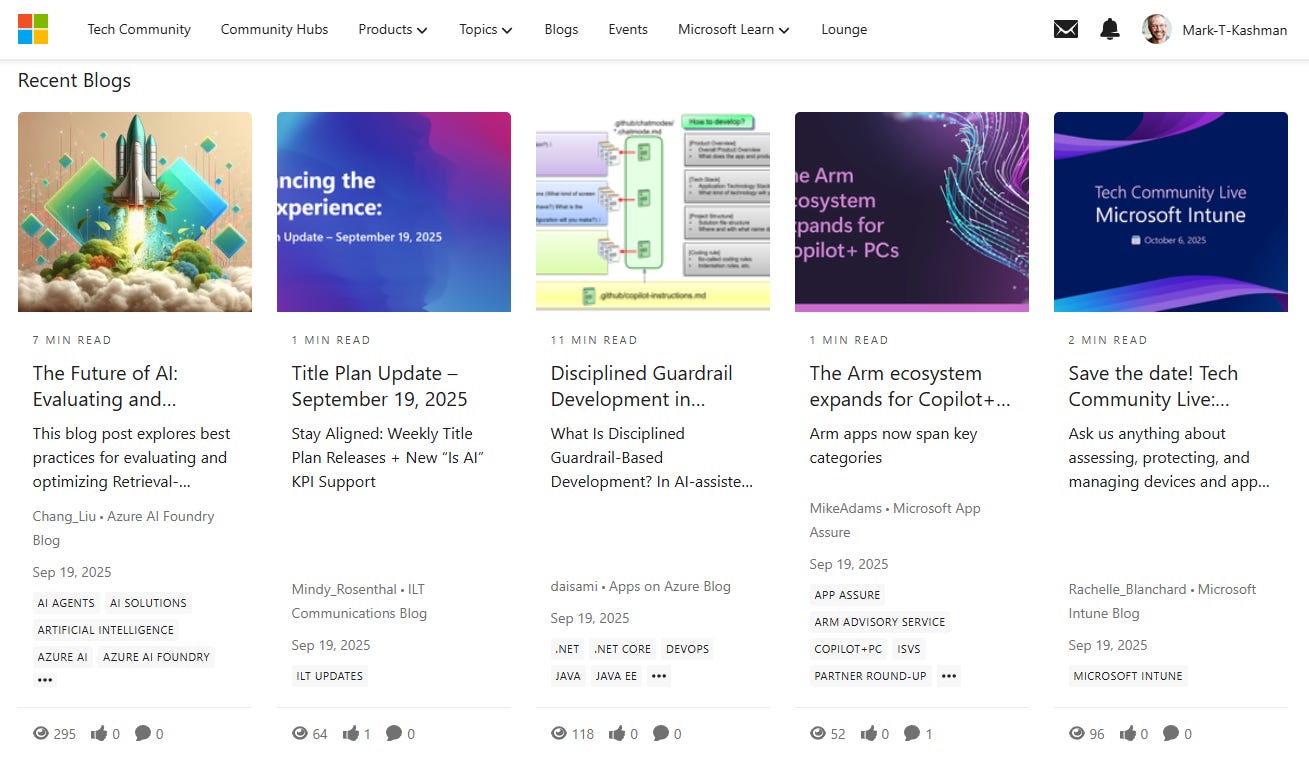Image resolution: width=1309 pixels, height=764 pixels.
Task: Click views eye icon showing 295
Action: [x=41, y=733]
